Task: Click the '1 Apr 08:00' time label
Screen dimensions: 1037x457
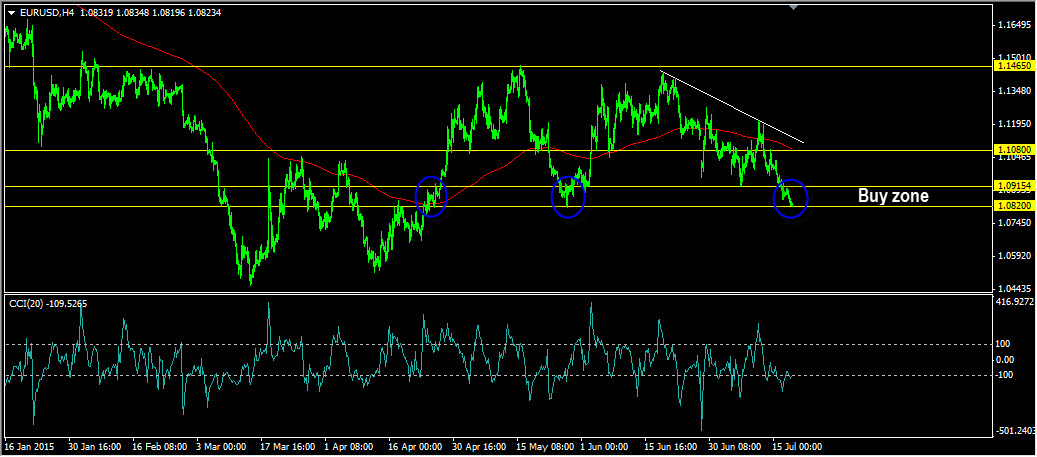Action: click(350, 446)
